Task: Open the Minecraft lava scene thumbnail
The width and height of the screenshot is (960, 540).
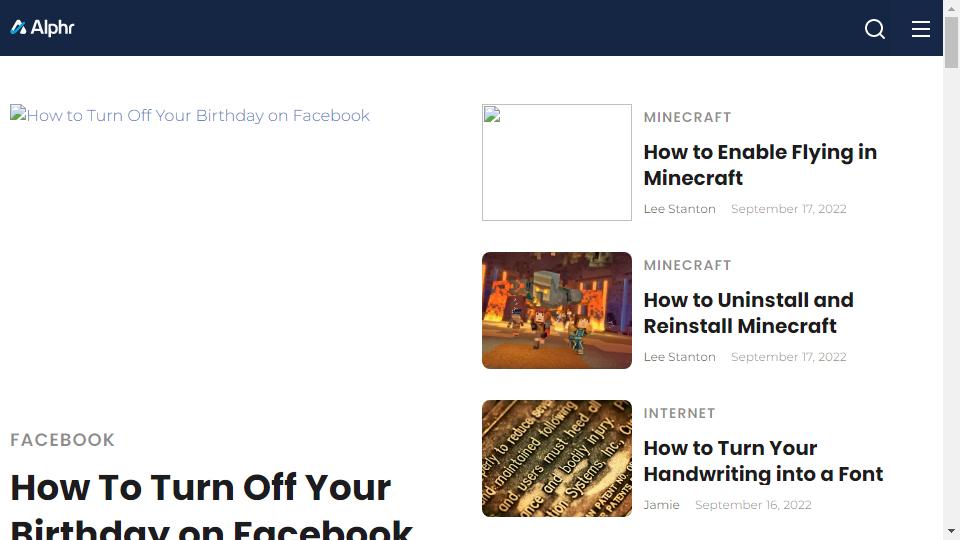Action: [557, 310]
